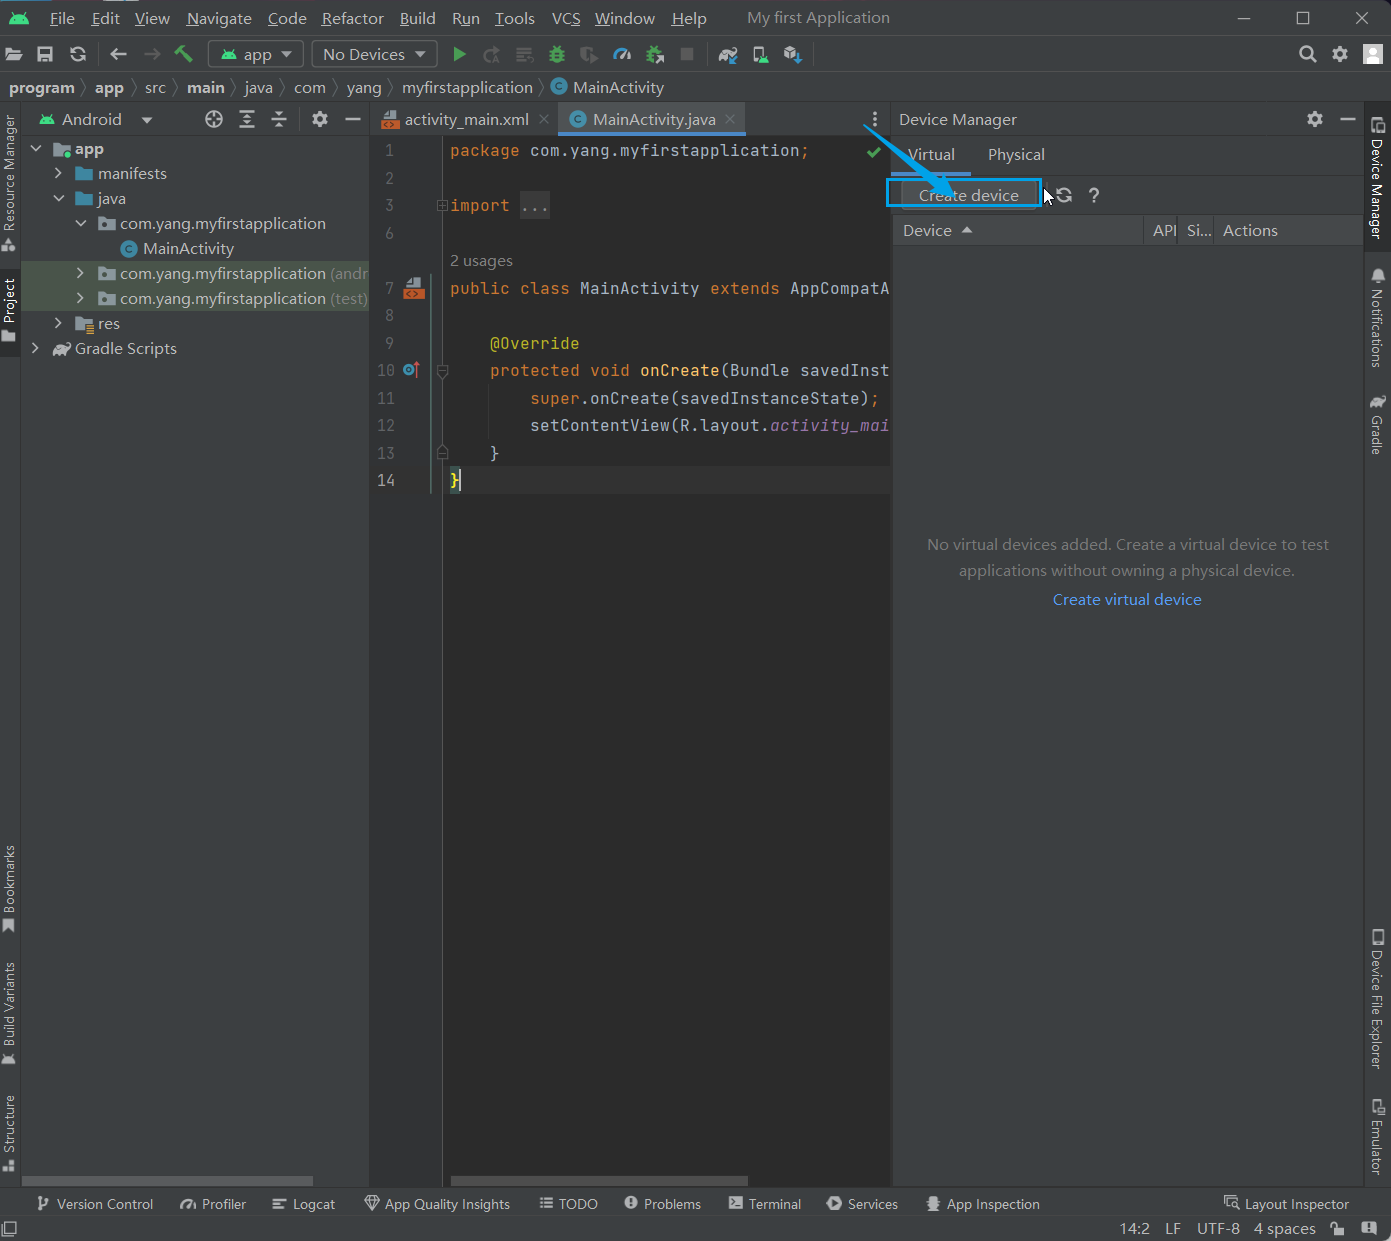Click the override gutter icon on line 10
Viewport: 1391px width, 1241px height.
[411, 370]
